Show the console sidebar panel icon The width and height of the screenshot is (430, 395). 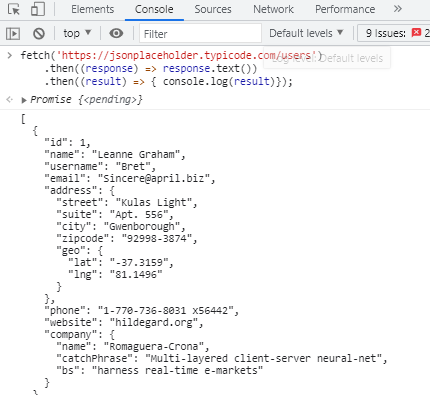click(13, 33)
